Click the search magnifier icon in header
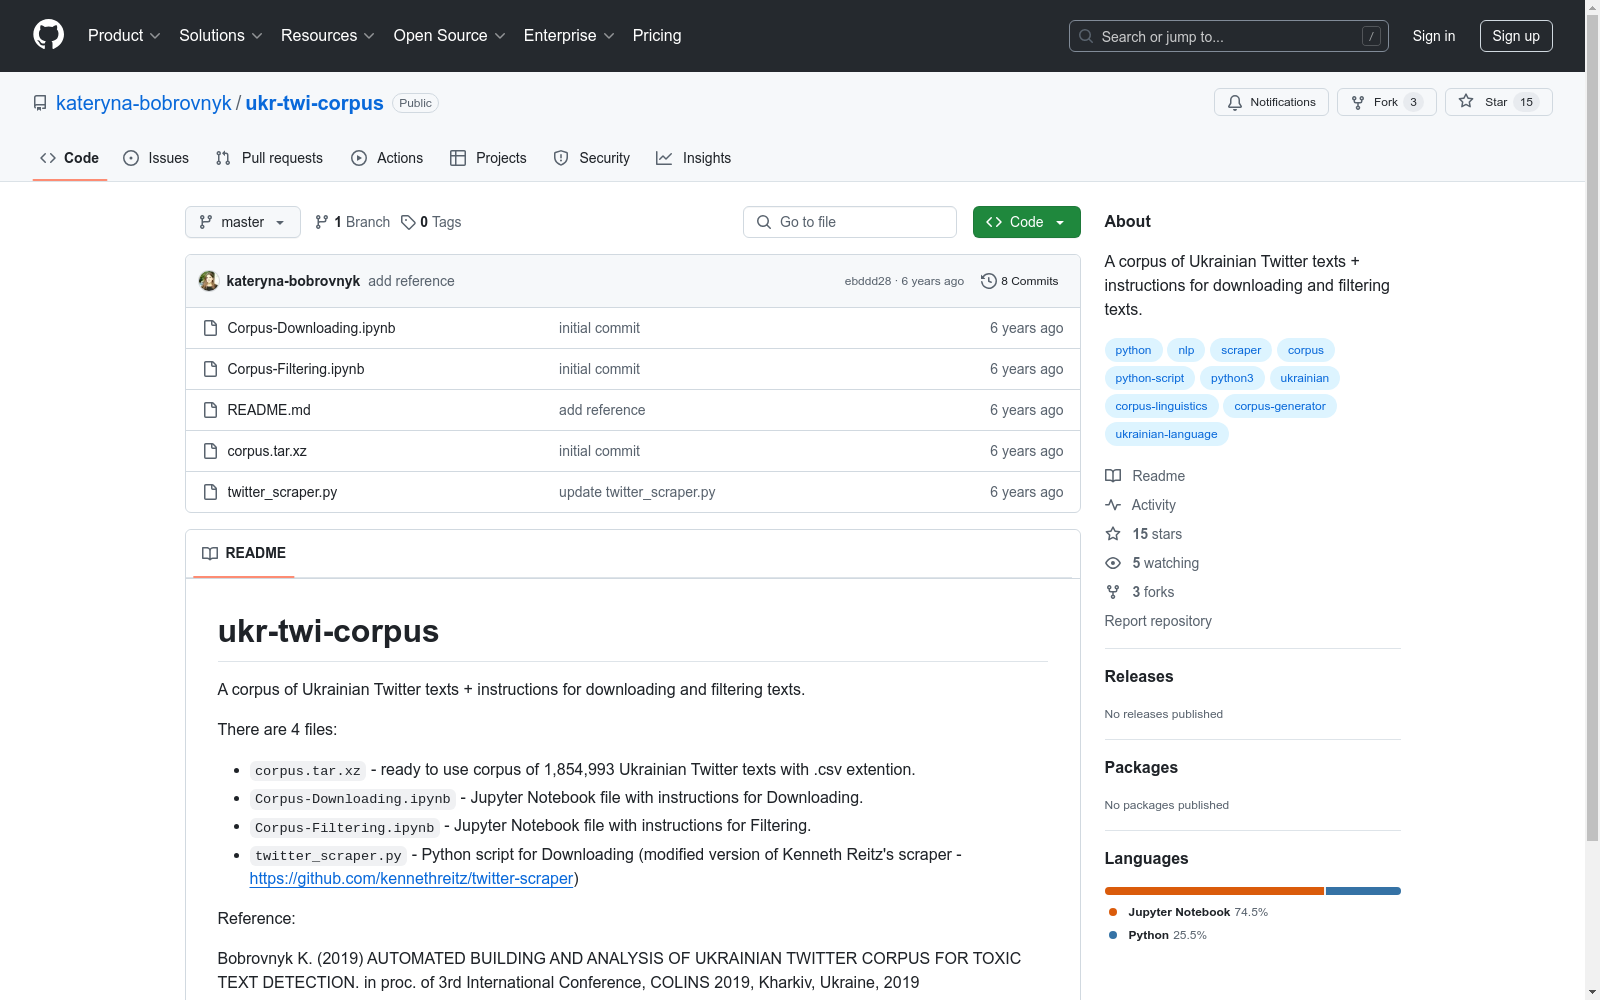 1086,36
